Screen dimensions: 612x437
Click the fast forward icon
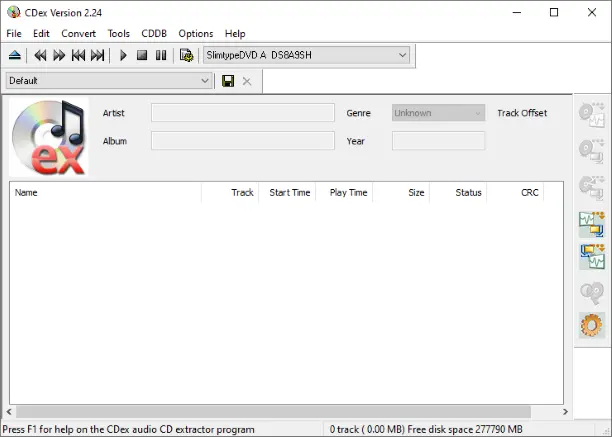pyautogui.click(x=59, y=55)
